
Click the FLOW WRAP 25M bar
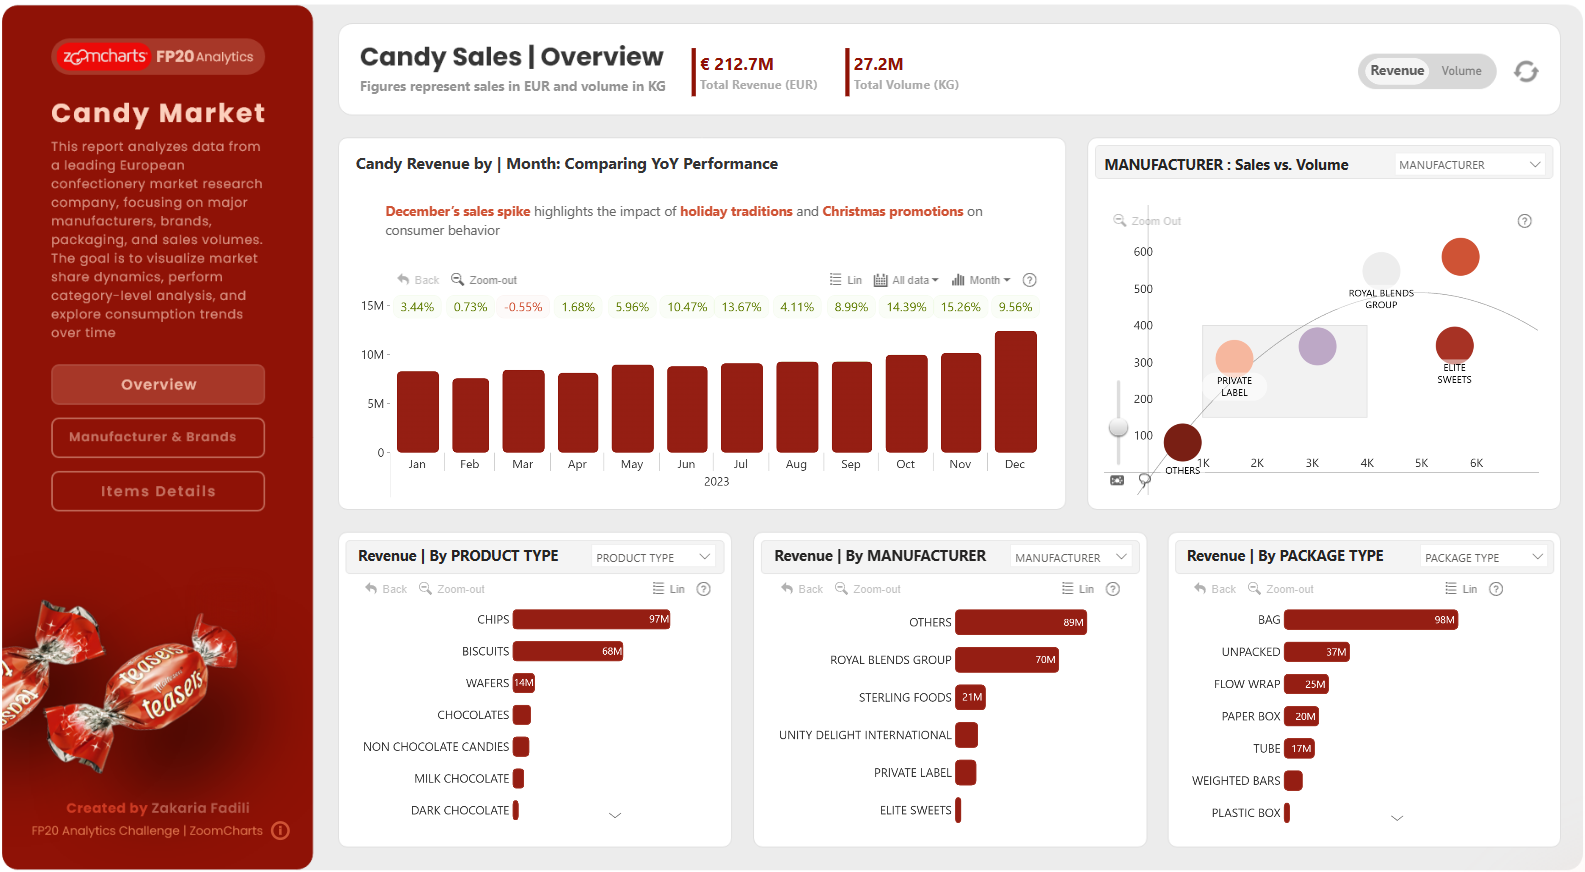1306,684
